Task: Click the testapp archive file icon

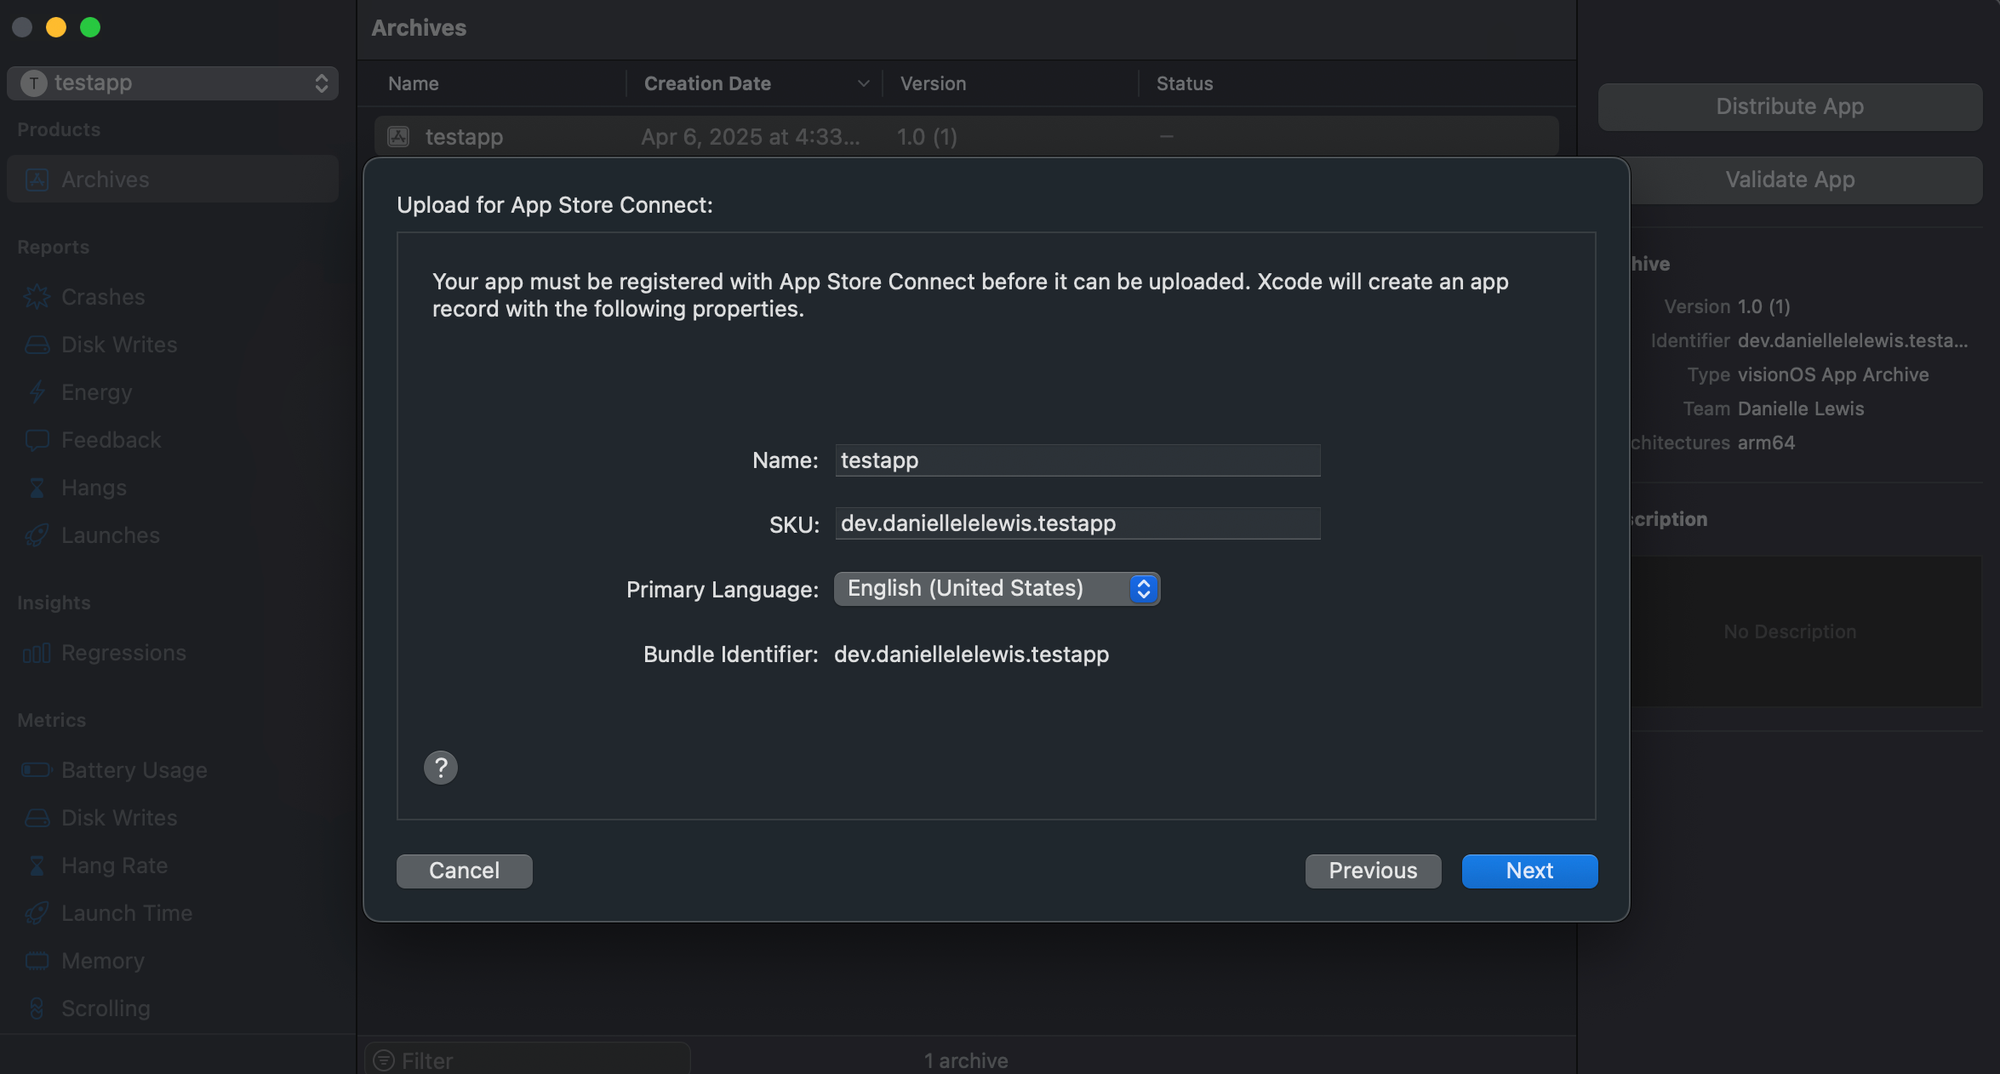Action: point(398,136)
